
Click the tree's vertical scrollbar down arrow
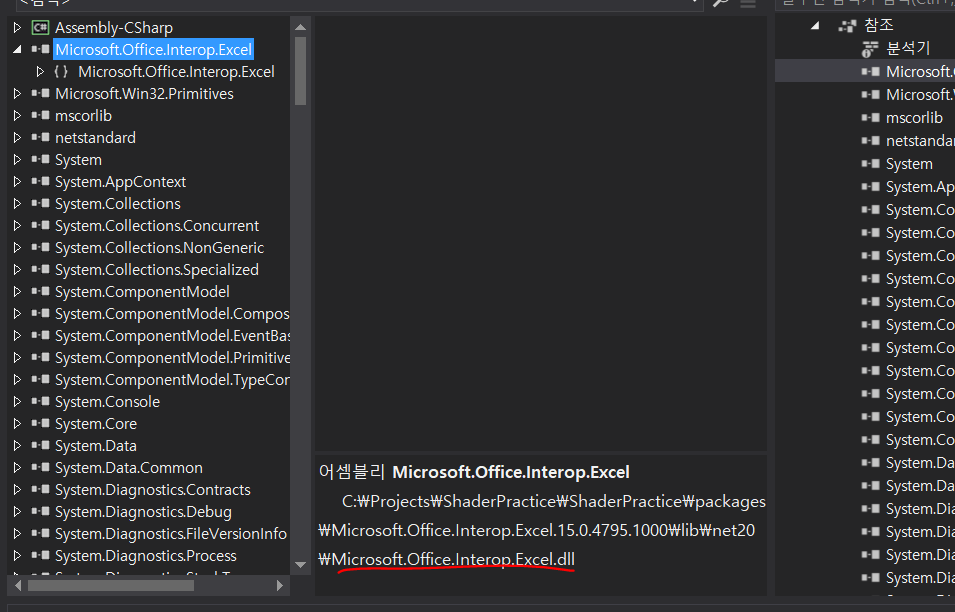300,565
